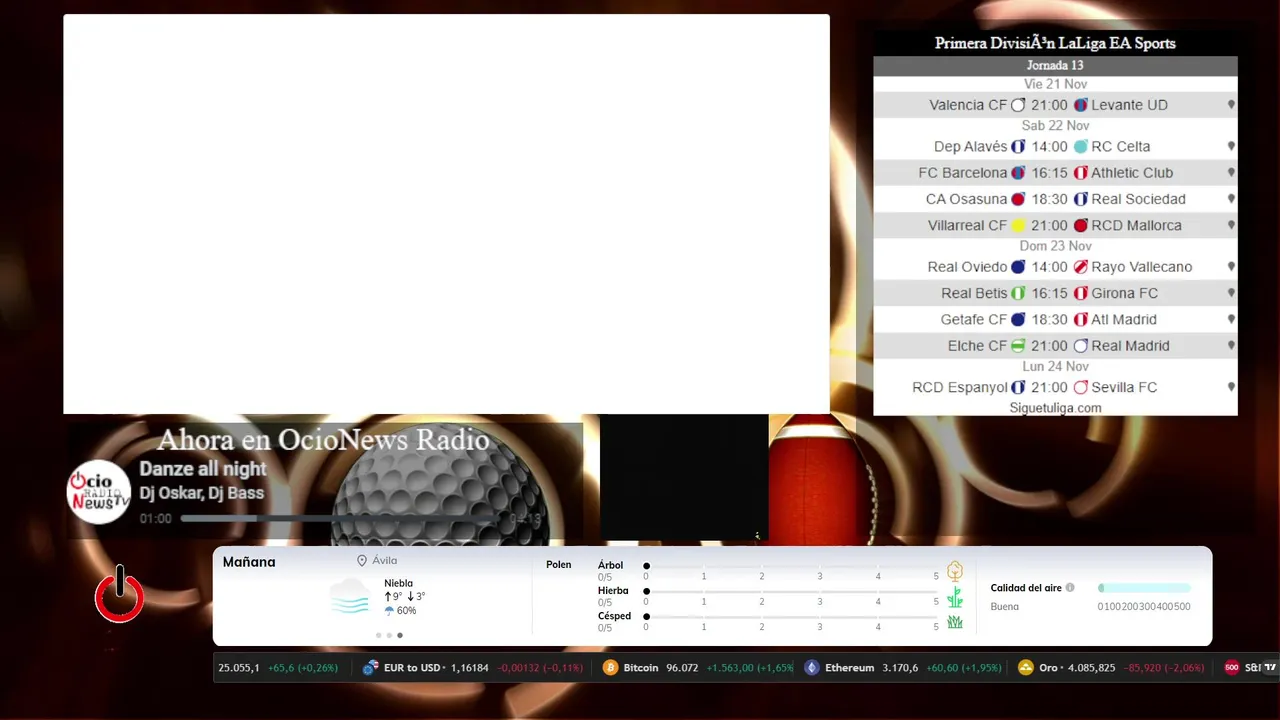The width and height of the screenshot is (1280, 720).
Task: Click the Lun 24 Nov date label
Action: click(1055, 367)
